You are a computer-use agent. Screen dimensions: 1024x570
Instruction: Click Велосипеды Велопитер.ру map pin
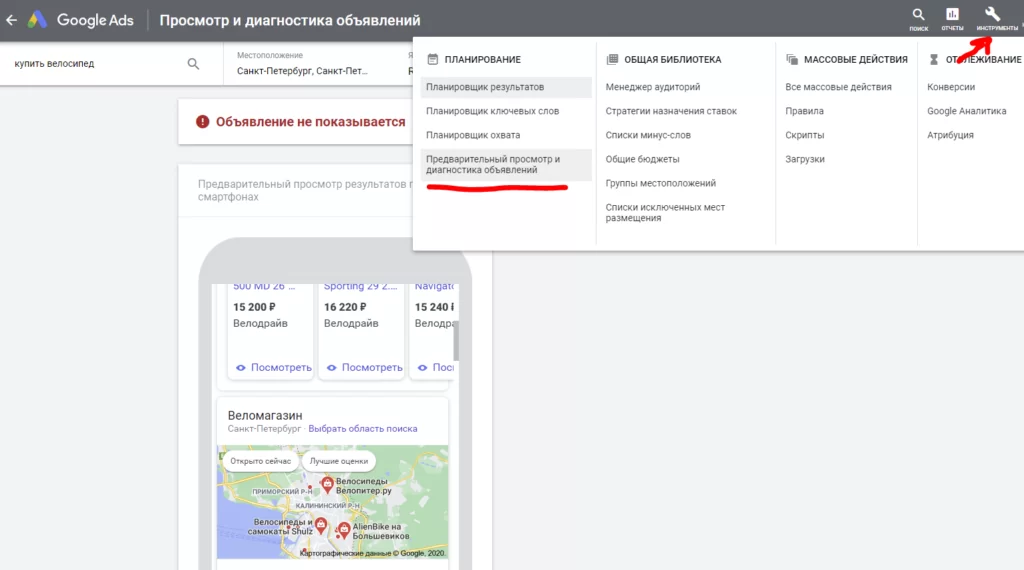tap(327, 484)
